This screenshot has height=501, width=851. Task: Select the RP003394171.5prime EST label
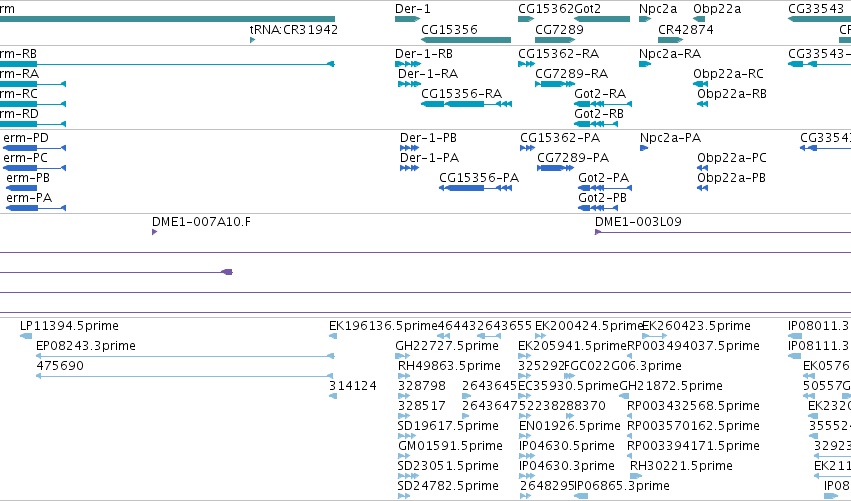click(x=693, y=446)
